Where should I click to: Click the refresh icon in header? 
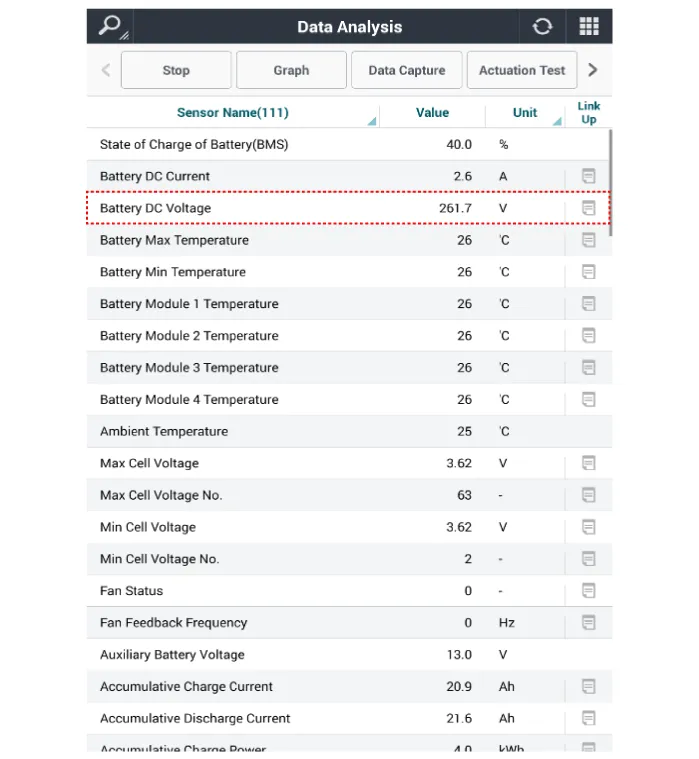(x=542, y=27)
